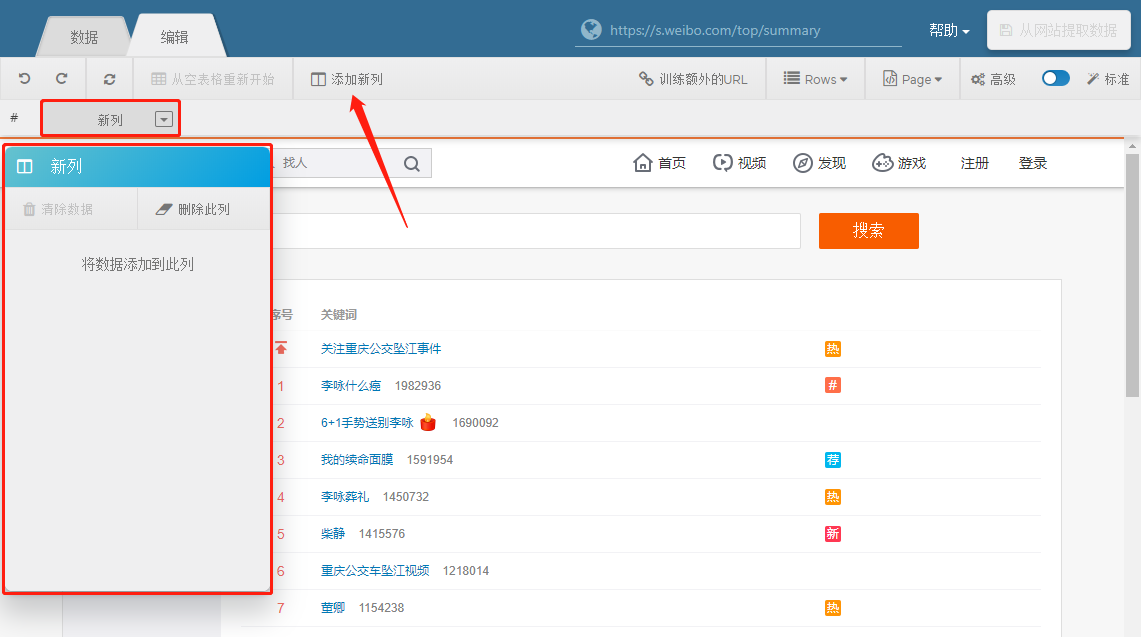
Task: Switch to the 数据 tab
Action: click(x=84, y=36)
